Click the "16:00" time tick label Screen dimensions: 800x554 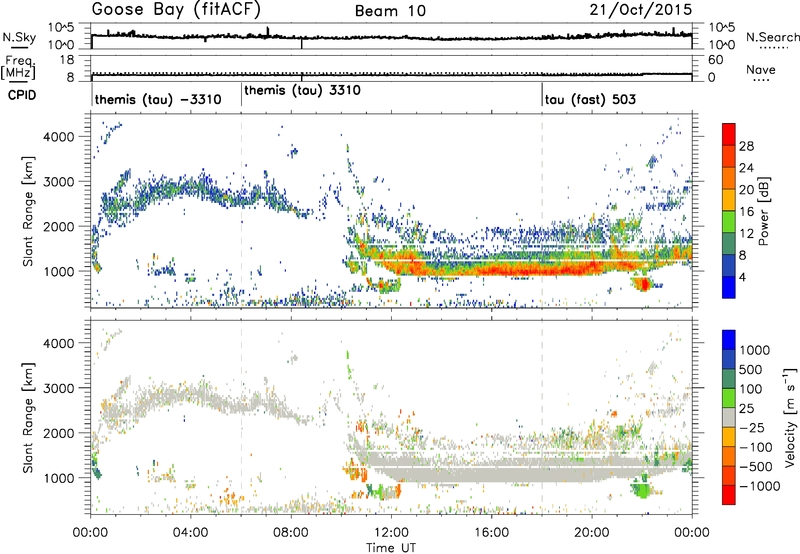[491, 533]
